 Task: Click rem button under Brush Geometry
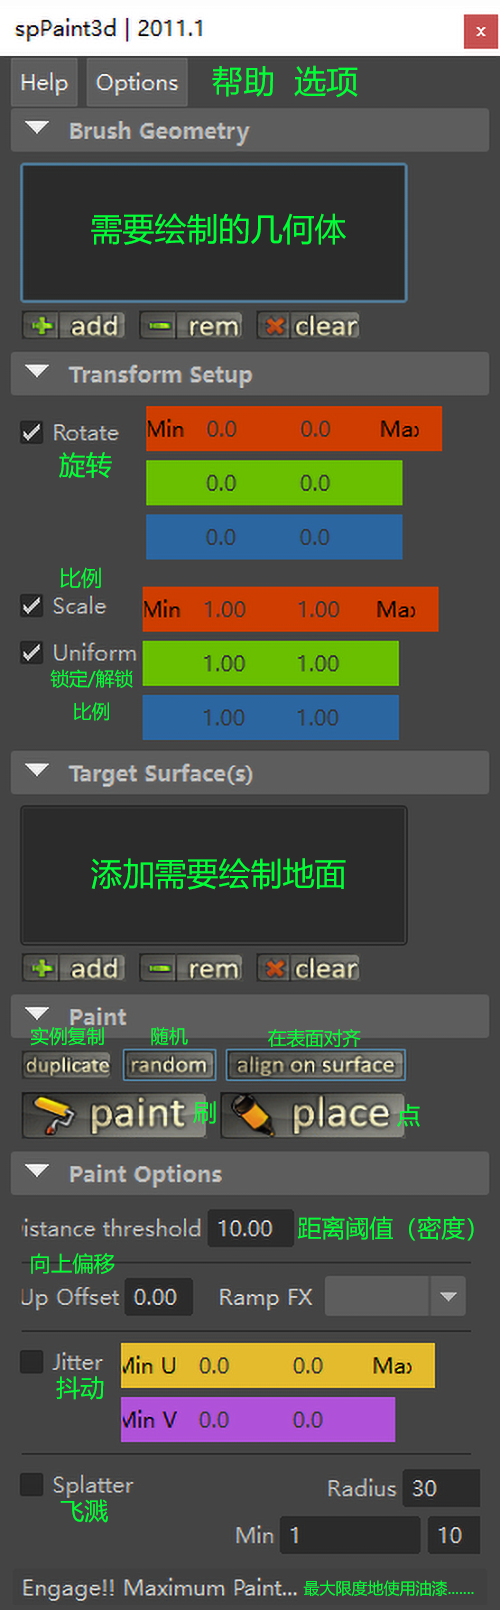[x=190, y=326]
